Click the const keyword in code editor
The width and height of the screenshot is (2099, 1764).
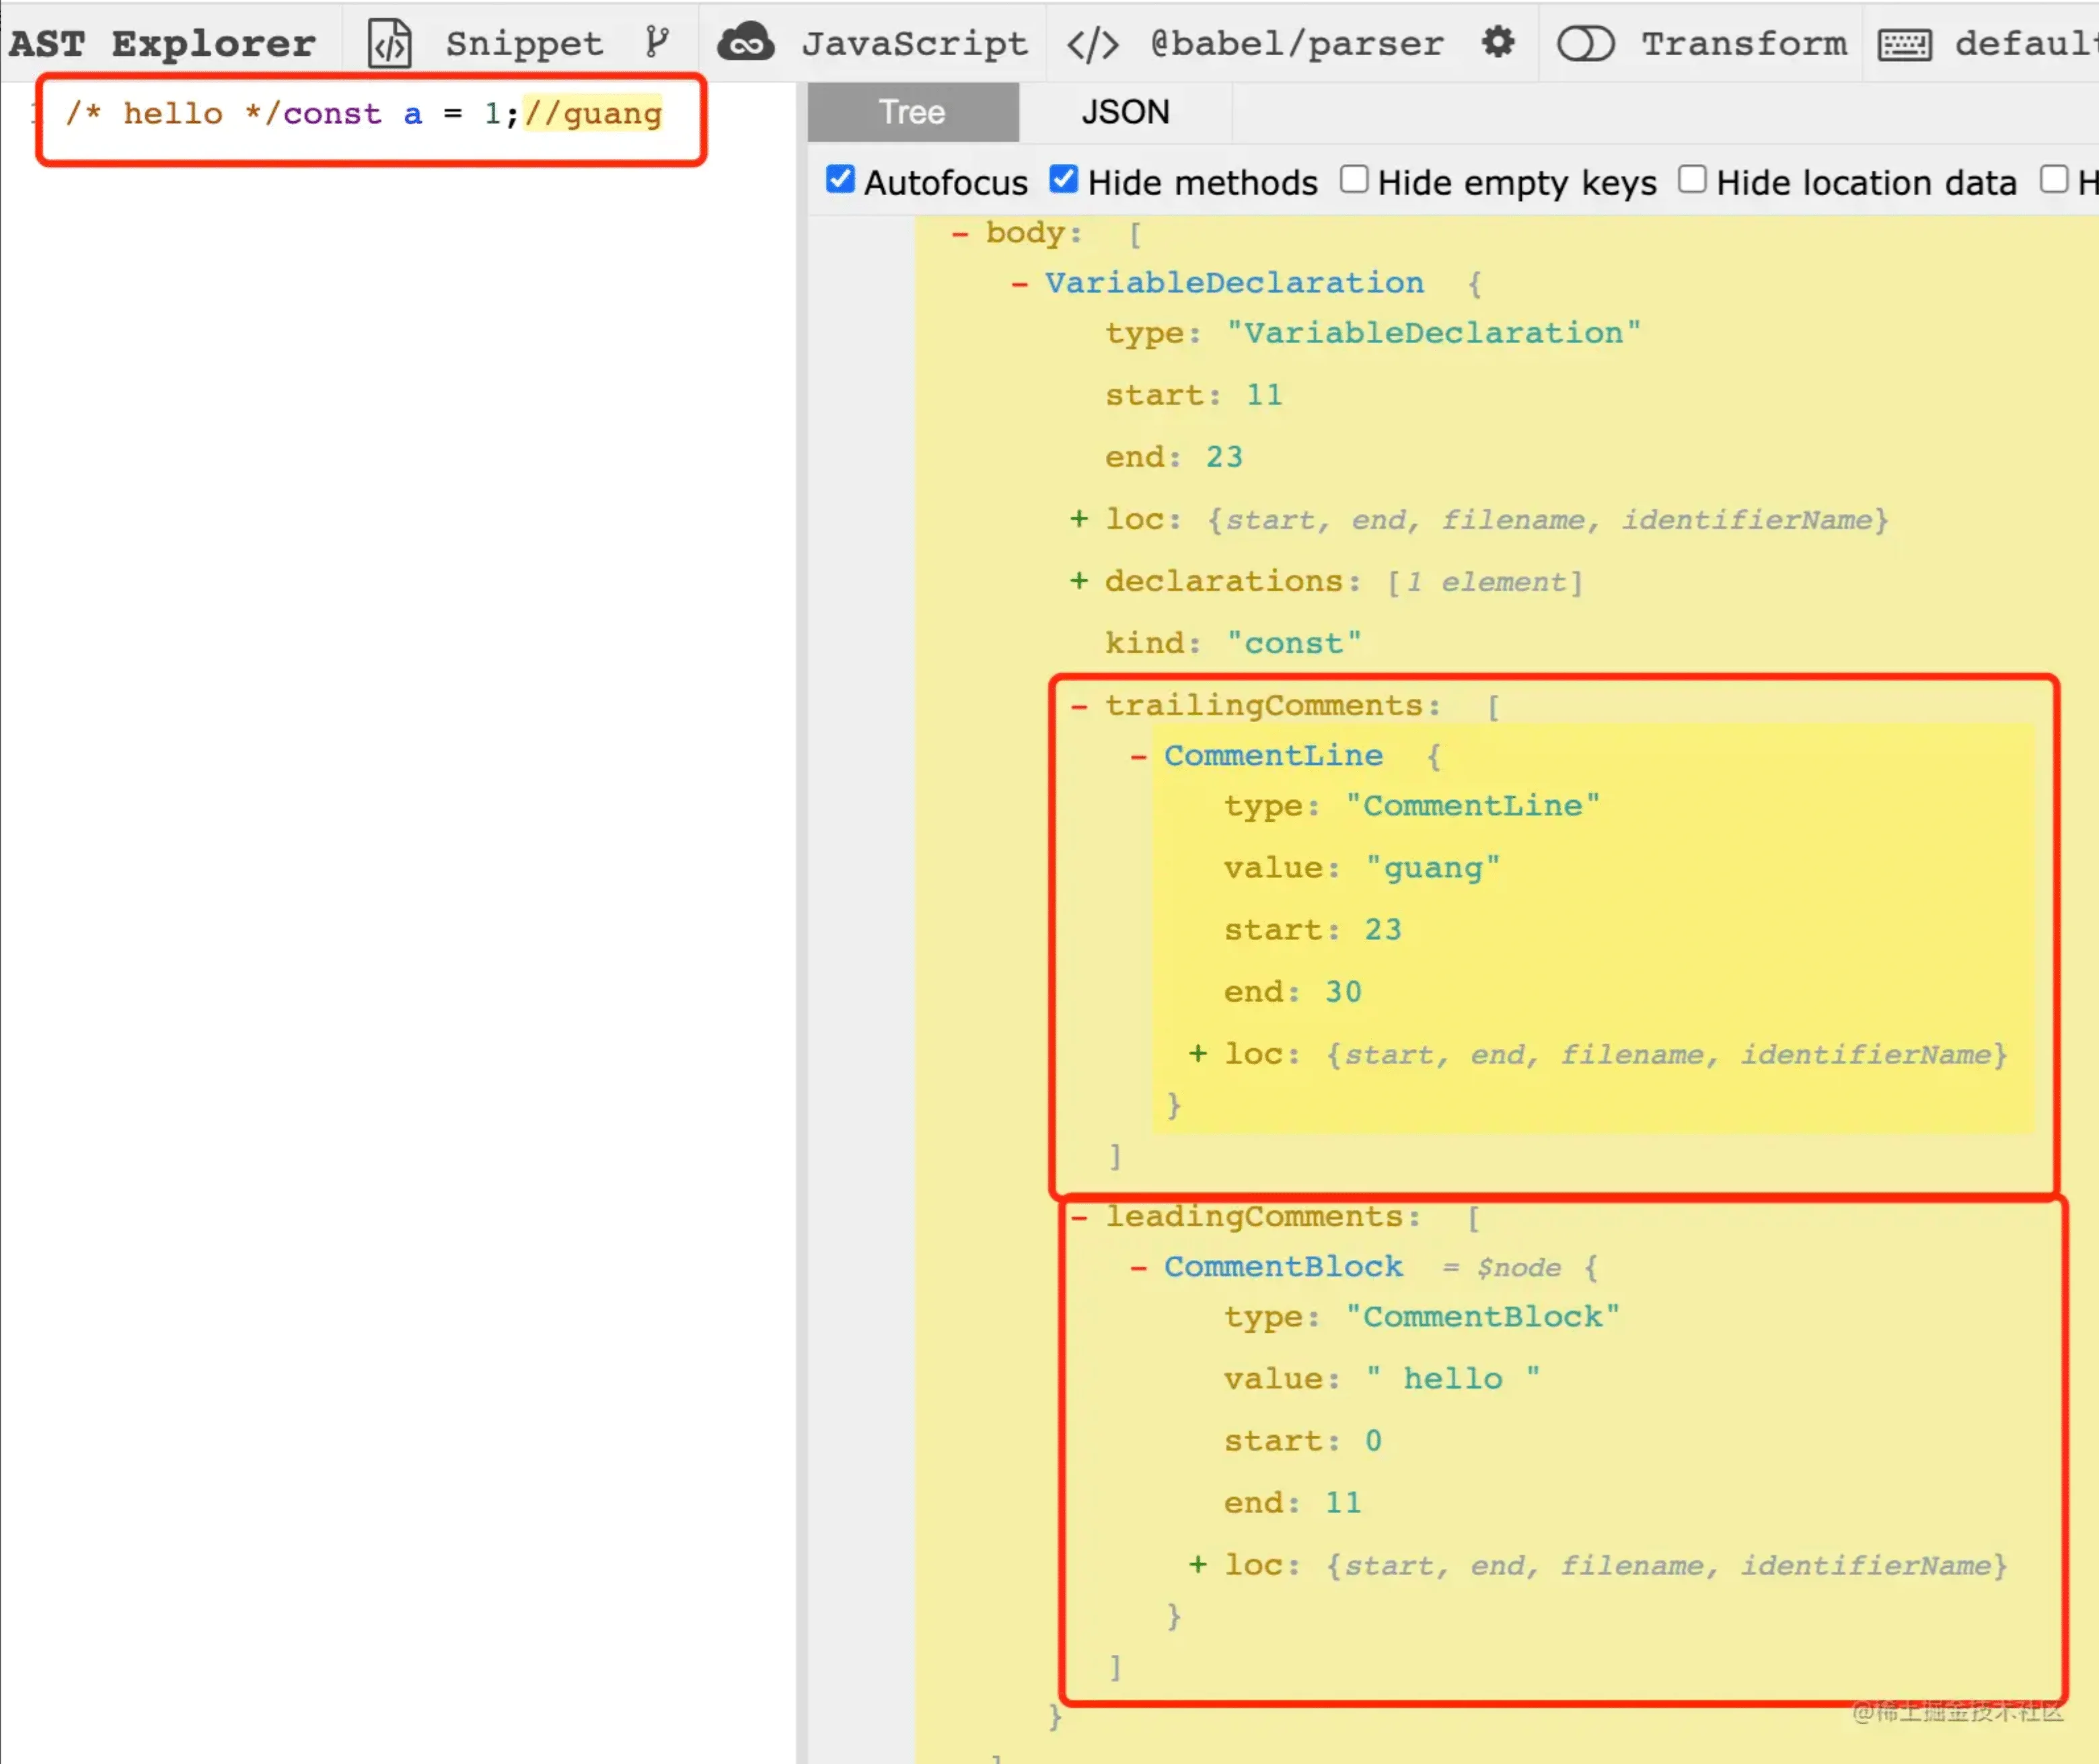[332, 113]
